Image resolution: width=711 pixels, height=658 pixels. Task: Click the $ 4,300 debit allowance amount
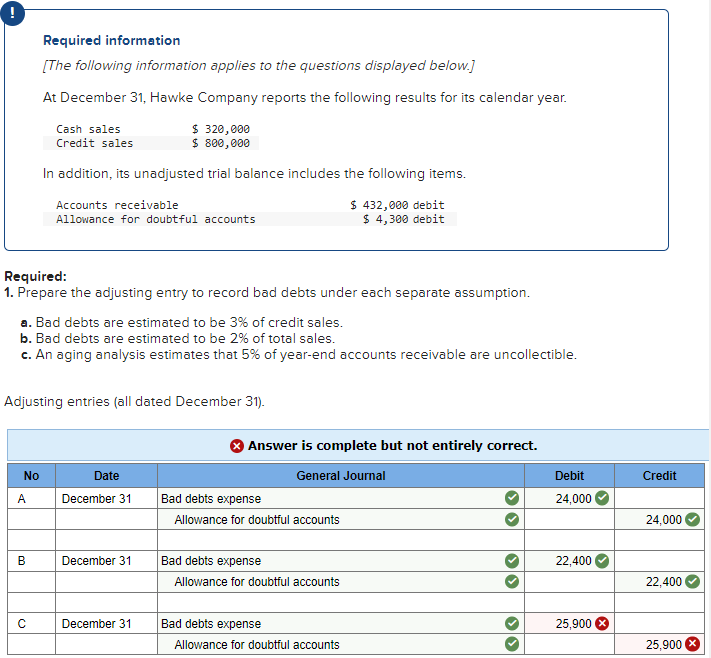[x=404, y=219]
